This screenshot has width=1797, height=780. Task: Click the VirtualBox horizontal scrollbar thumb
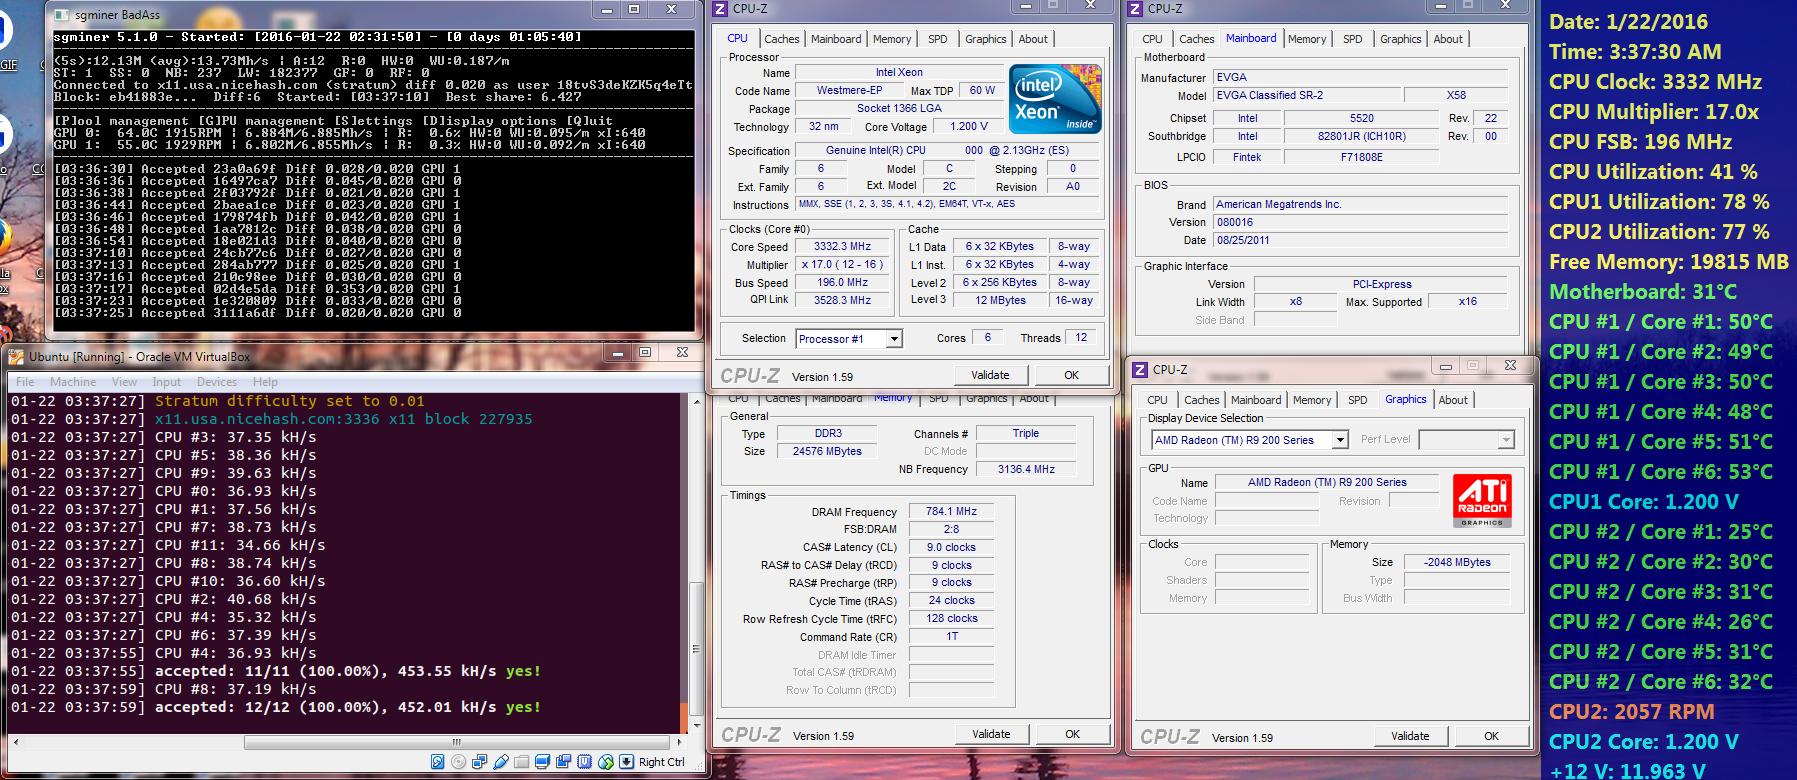(457, 742)
